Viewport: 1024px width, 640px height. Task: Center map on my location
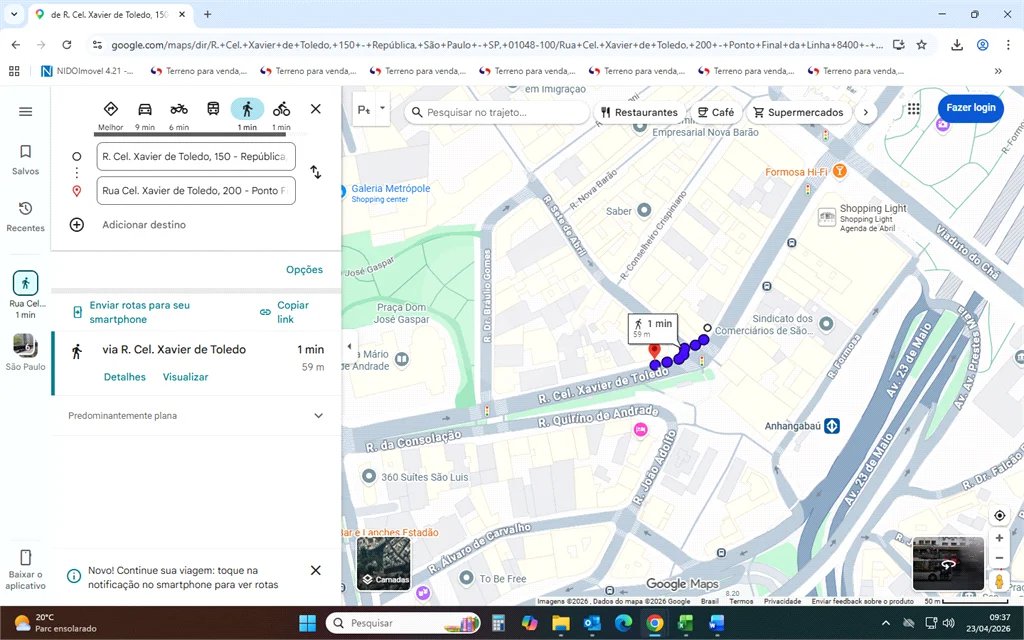pos(999,516)
